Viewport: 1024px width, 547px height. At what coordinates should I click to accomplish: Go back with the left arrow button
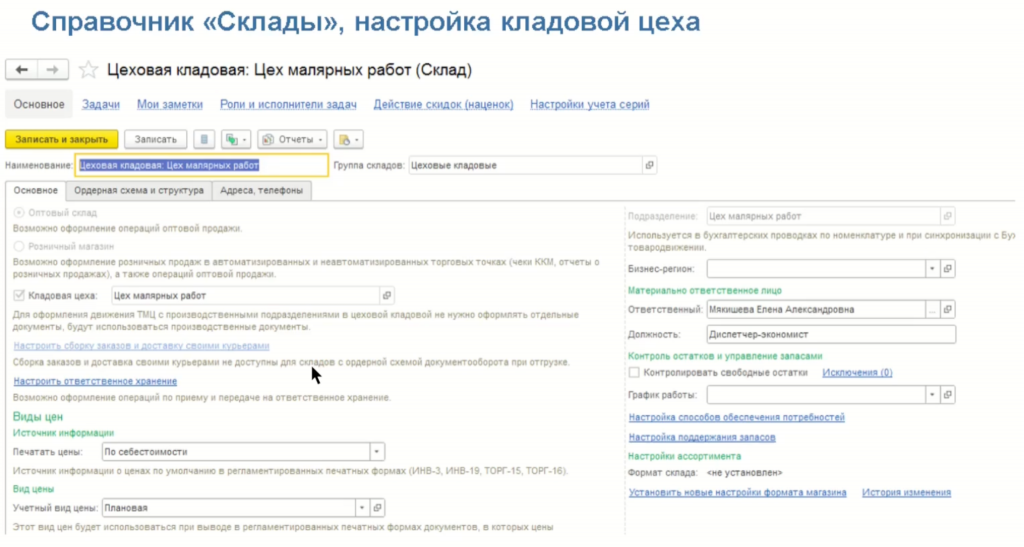tap(22, 69)
